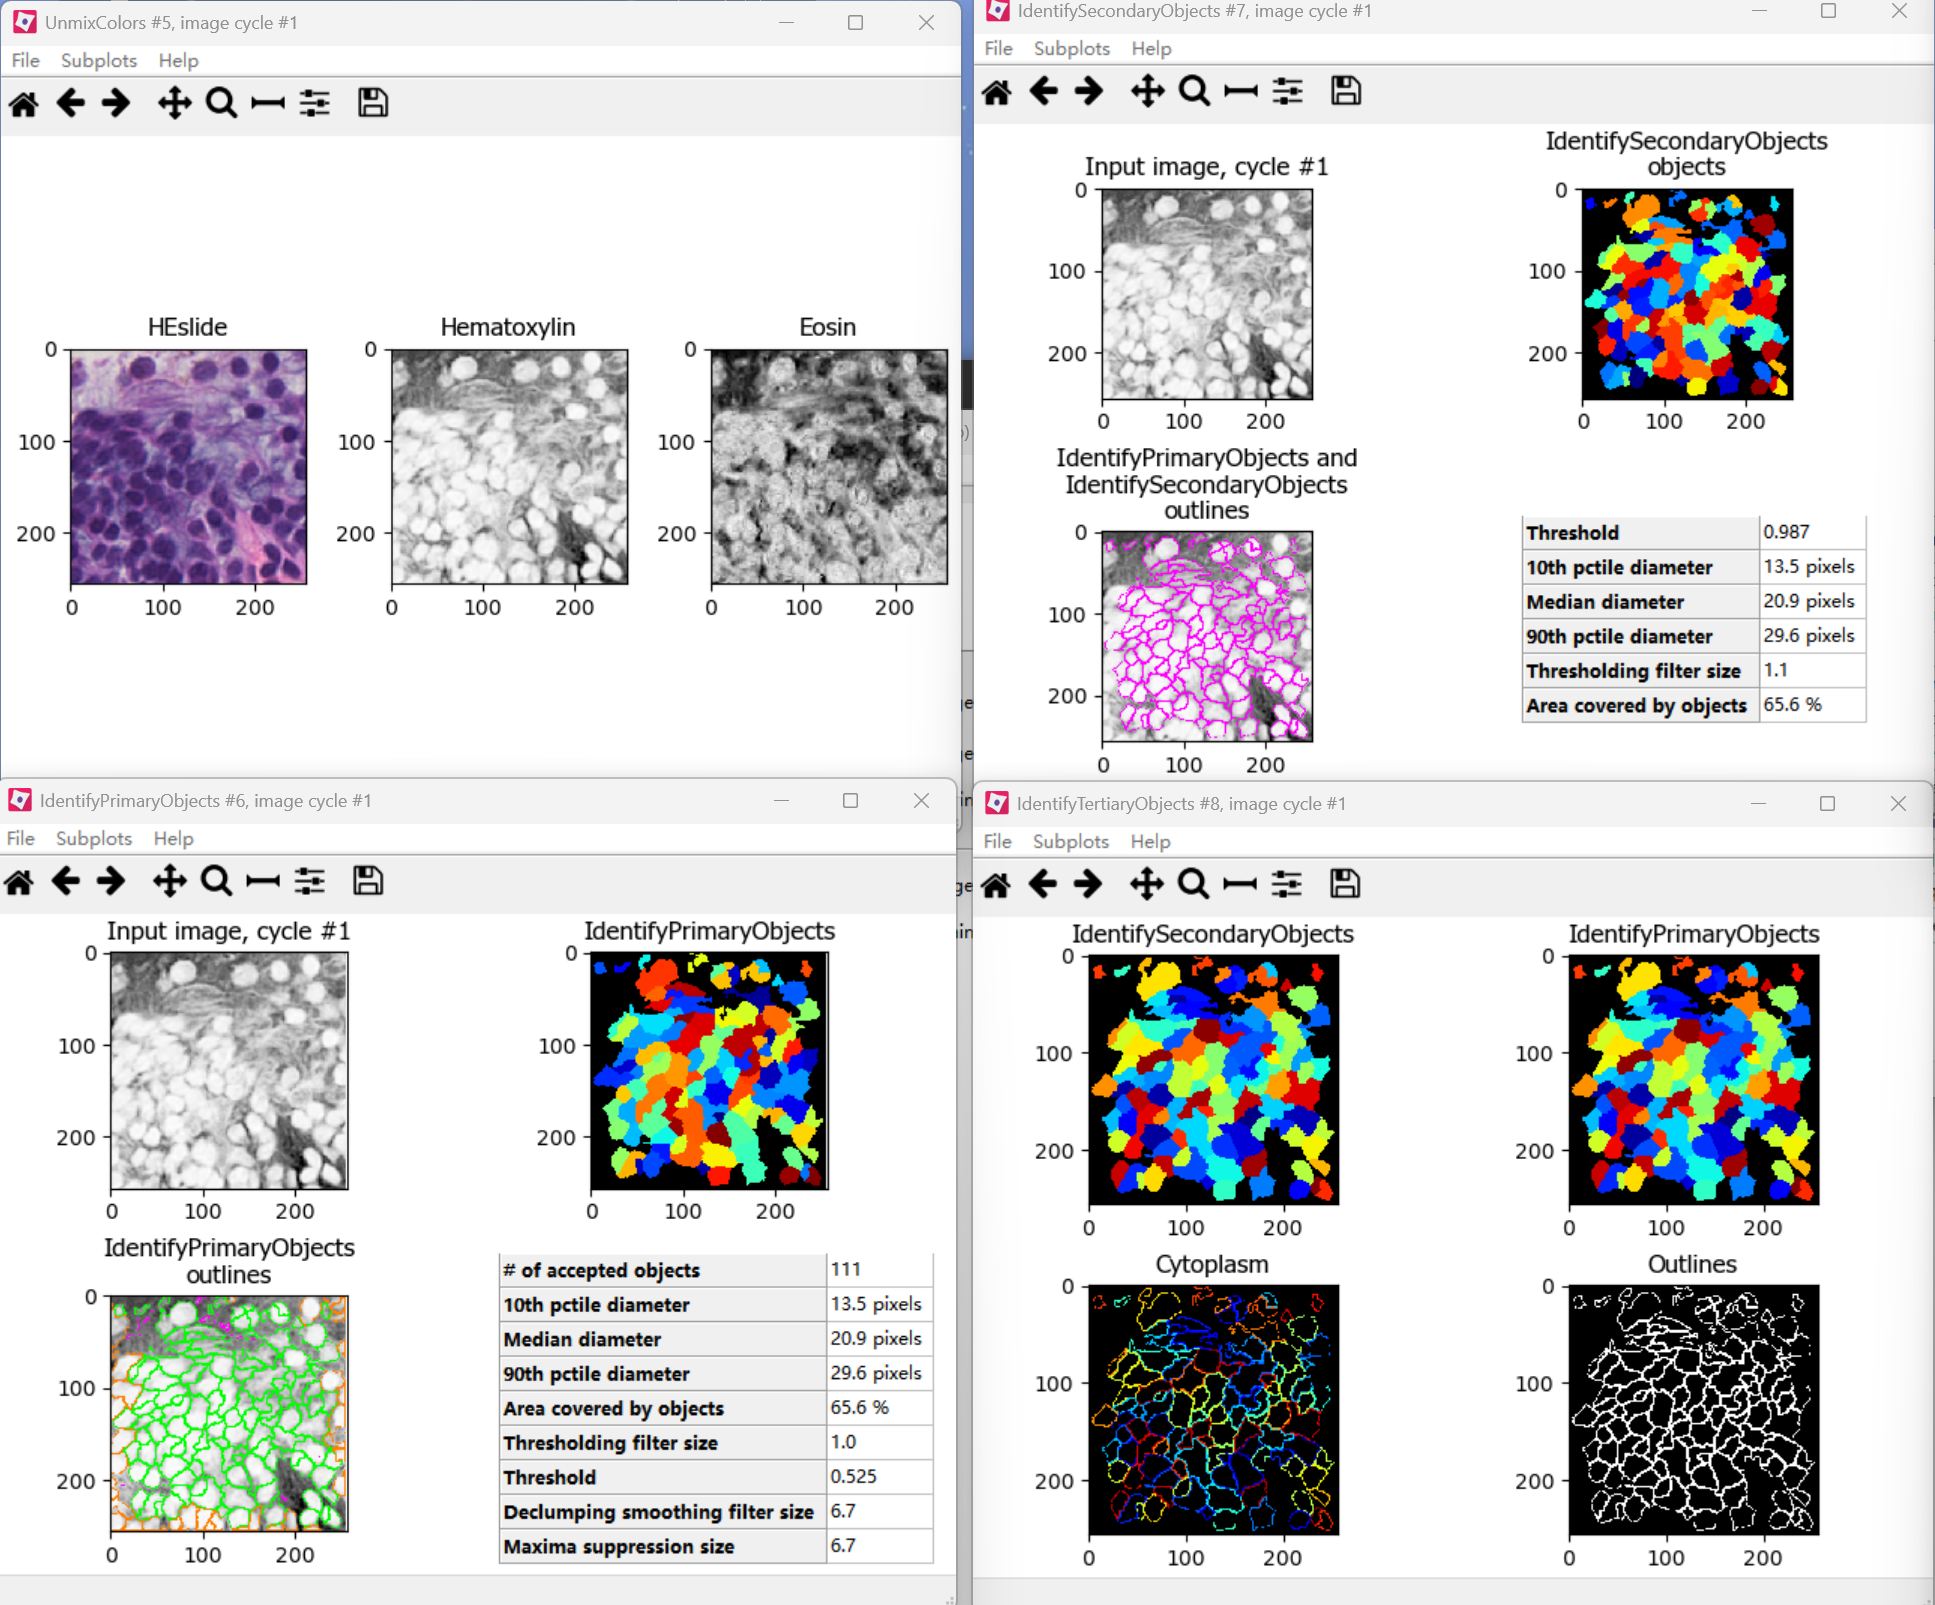Open Subplots menu in UnmixColors window

(x=98, y=60)
